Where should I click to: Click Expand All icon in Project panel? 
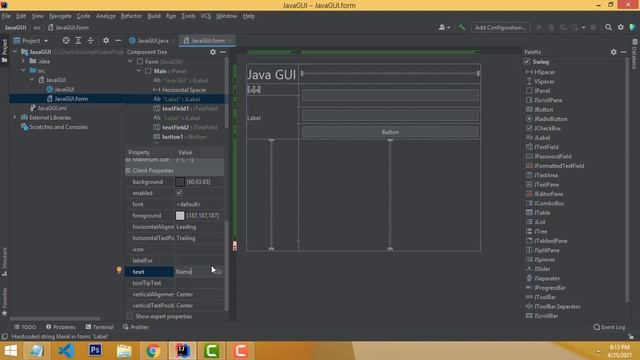tap(78, 40)
